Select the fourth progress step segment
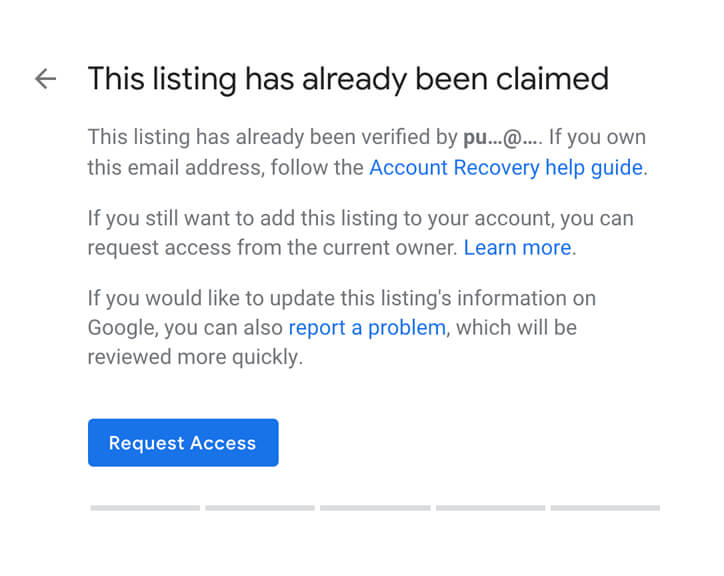 pos(490,508)
